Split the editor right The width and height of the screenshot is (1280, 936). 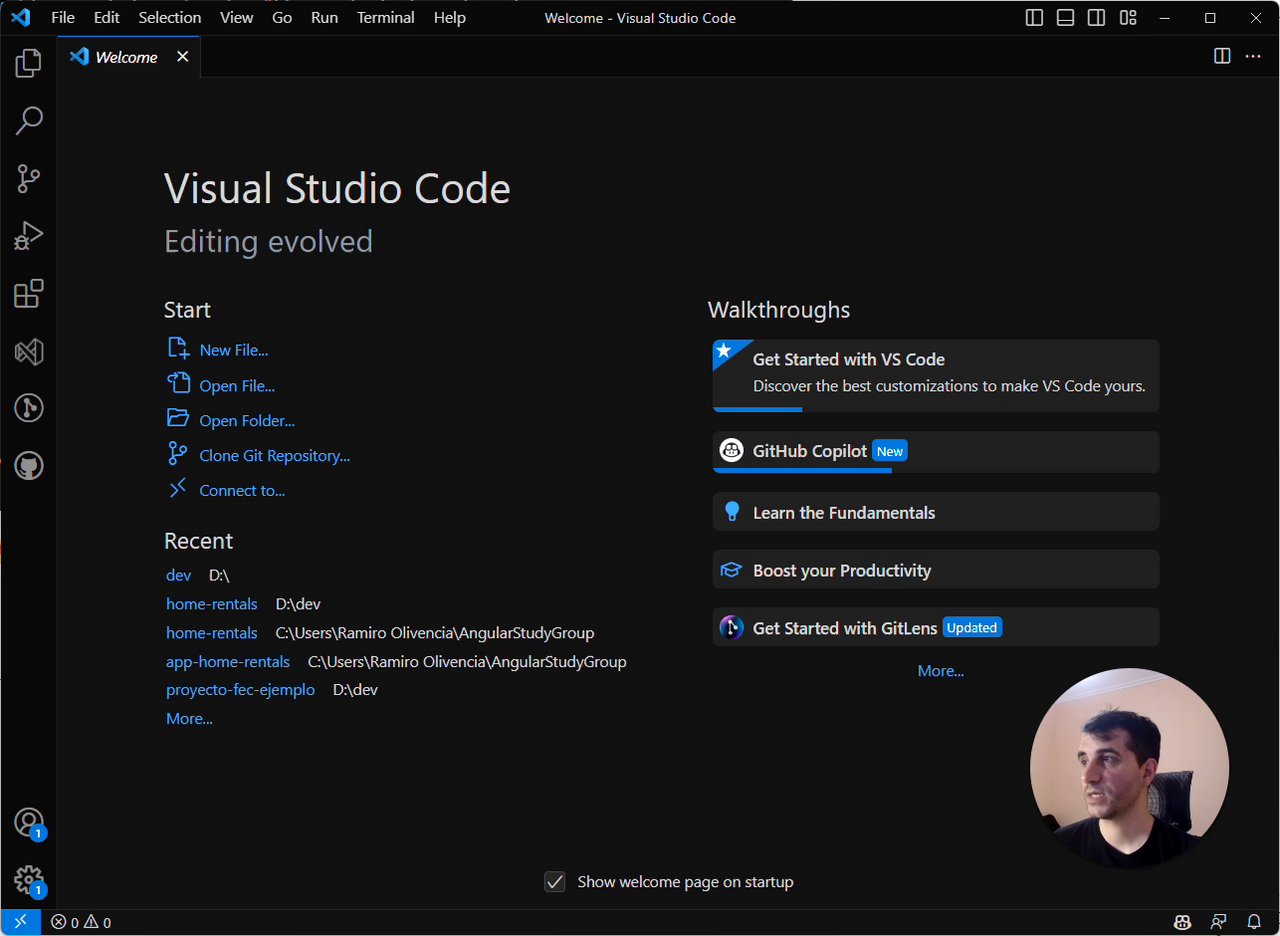(1222, 56)
